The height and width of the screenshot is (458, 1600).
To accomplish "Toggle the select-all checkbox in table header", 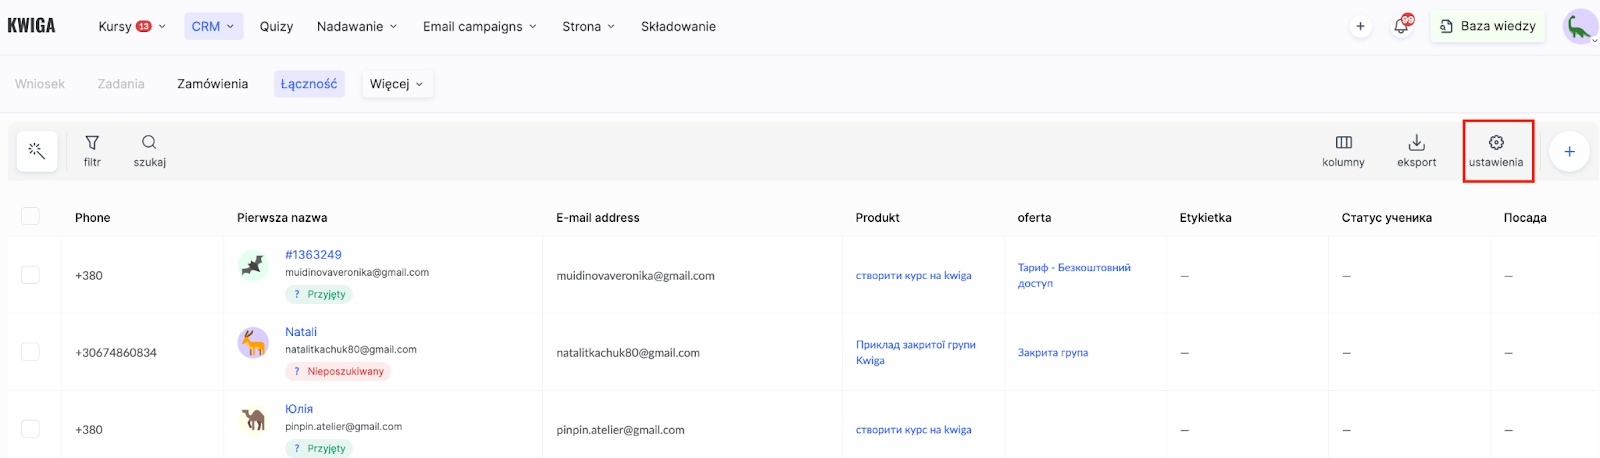I will [31, 216].
